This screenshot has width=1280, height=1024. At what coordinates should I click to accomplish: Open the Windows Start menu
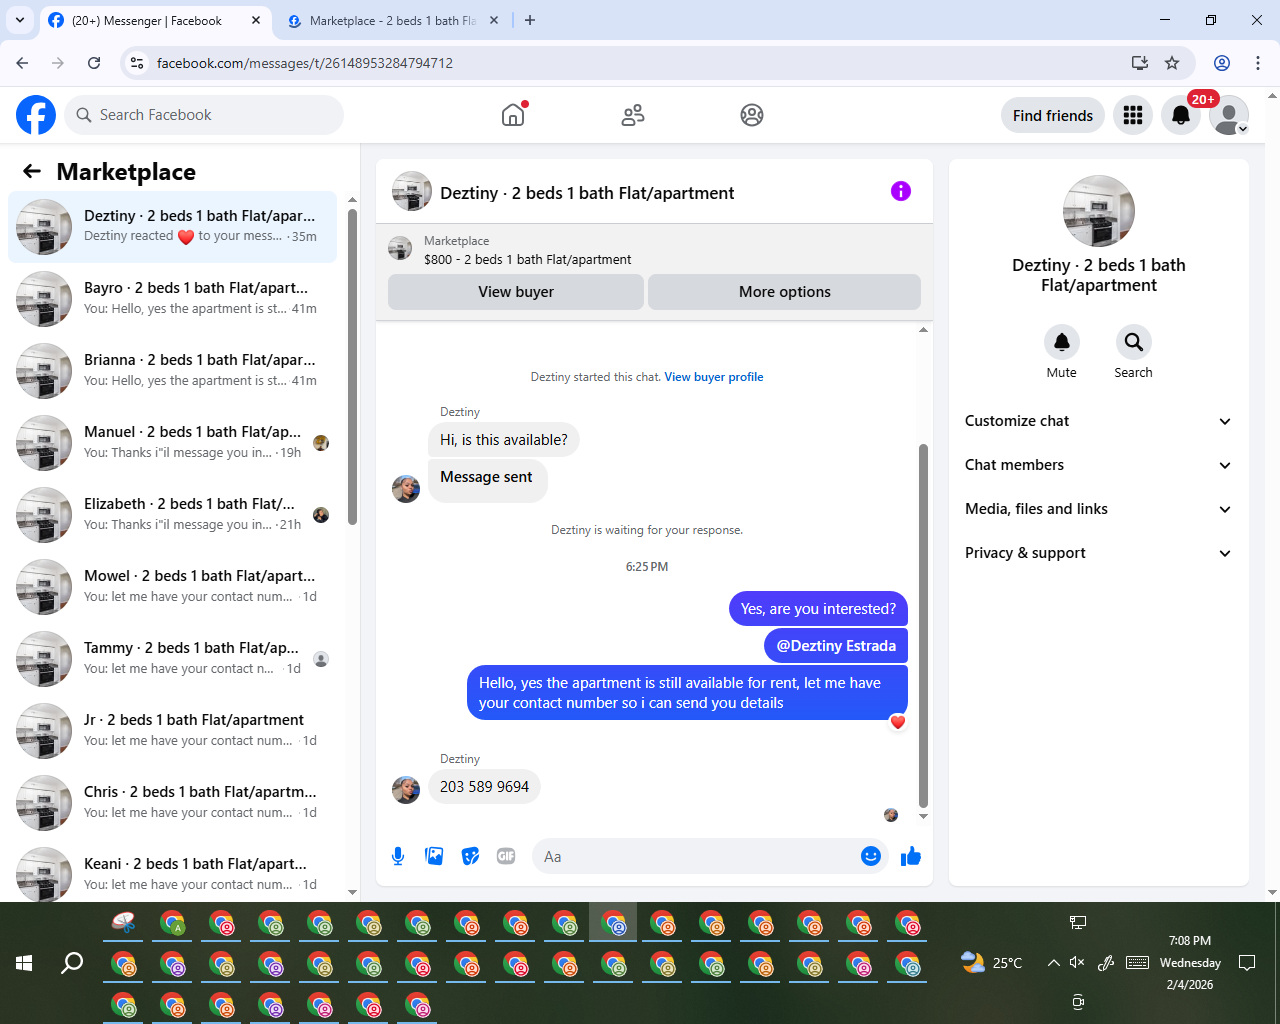[x=24, y=963]
